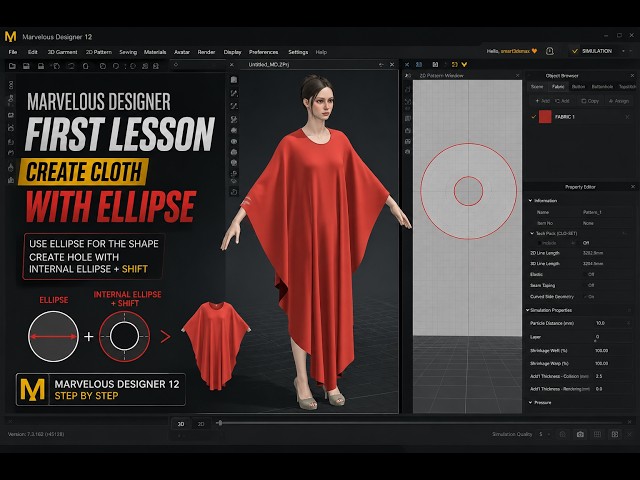The height and width of the screenshot is (480, 640).
Task: Toggle the SIMULATION checkmark button
Action: coord(593,51)
